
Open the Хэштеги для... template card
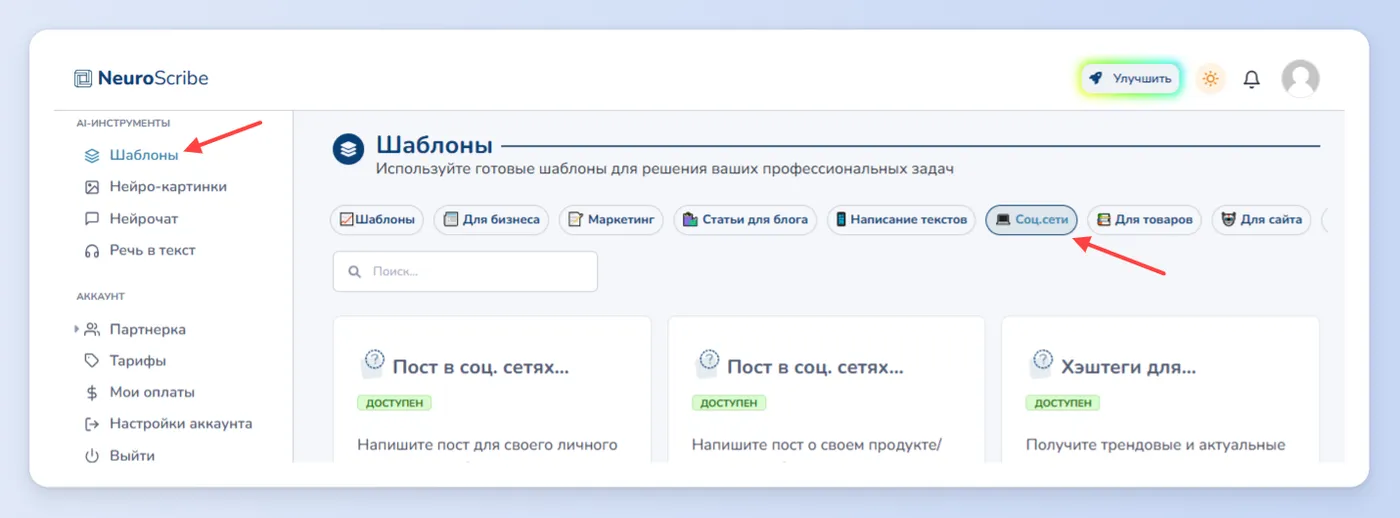pyautogui.click(x=1160, y=390)
